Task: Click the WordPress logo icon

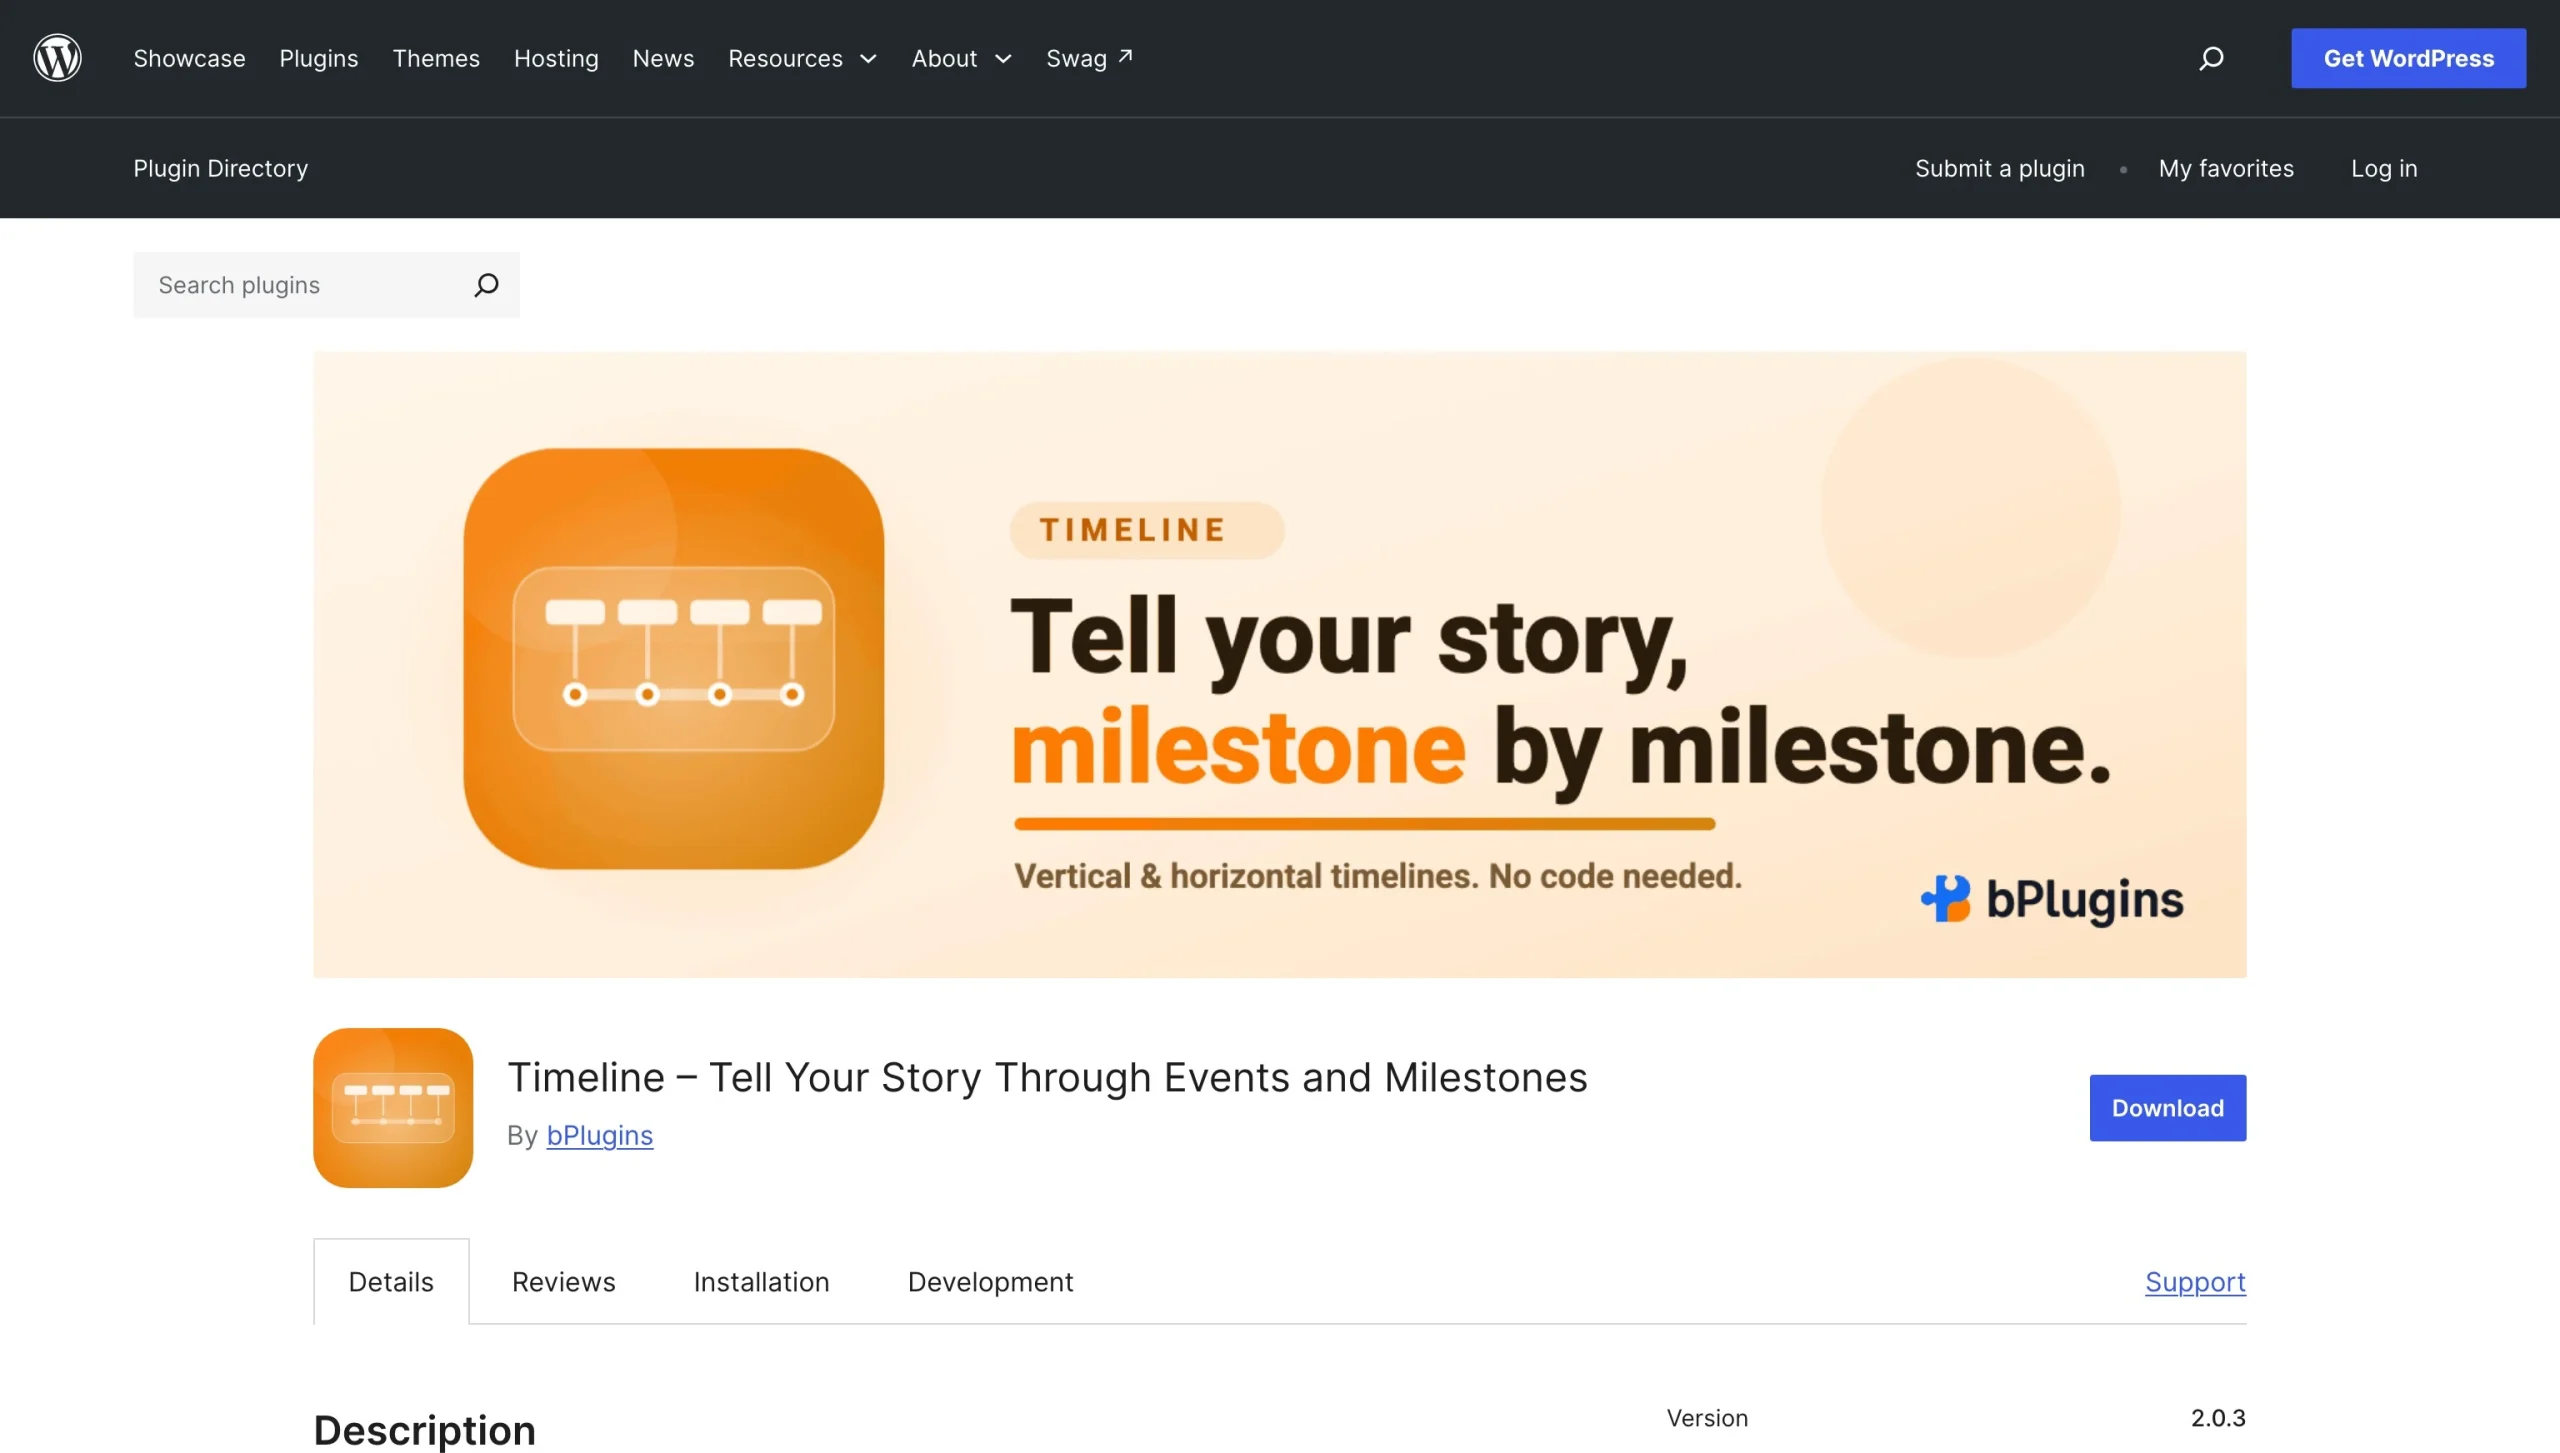Action: [x=57, y=58]
